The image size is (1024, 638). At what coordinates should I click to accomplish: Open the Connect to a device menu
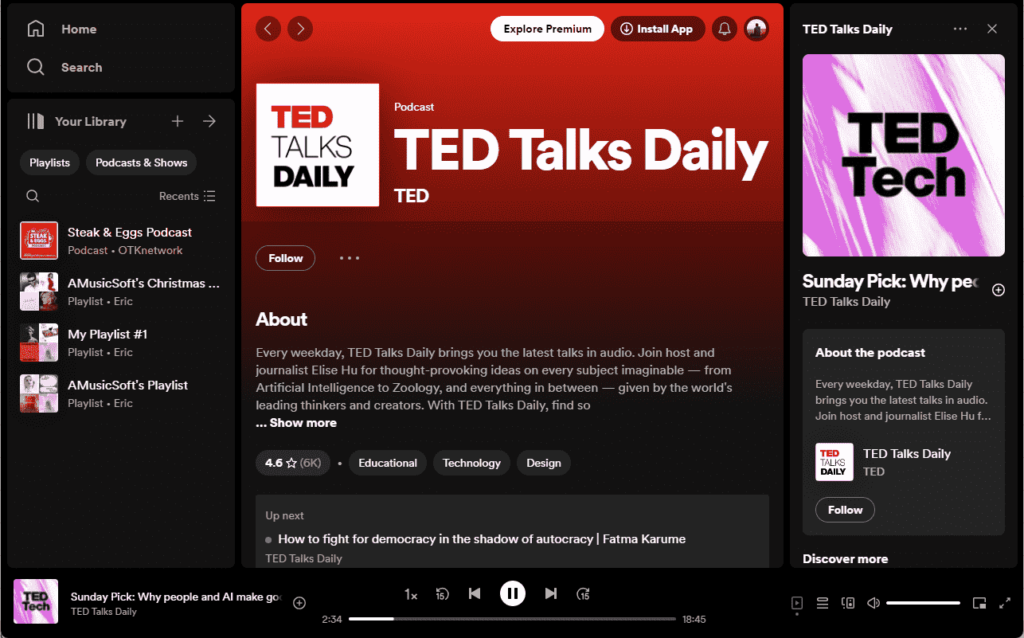[848, 603]
